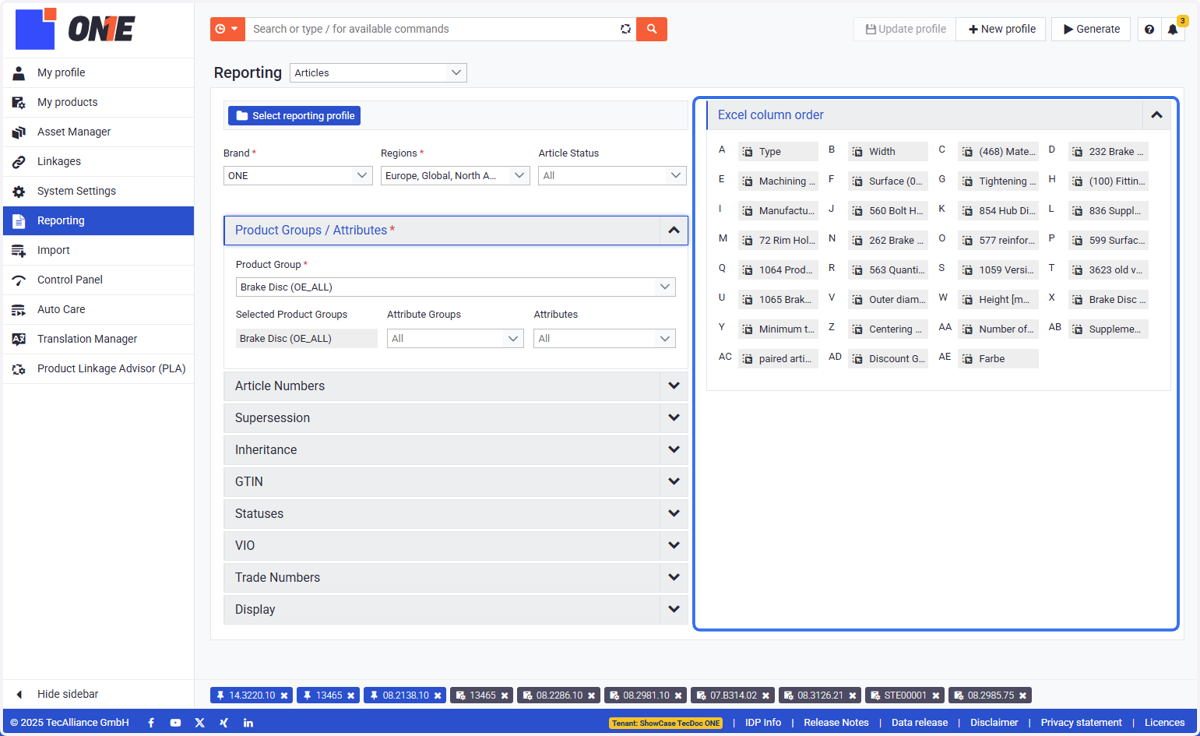Click the Centering column chip icon
1200x736 pixels.
point(857,329)
